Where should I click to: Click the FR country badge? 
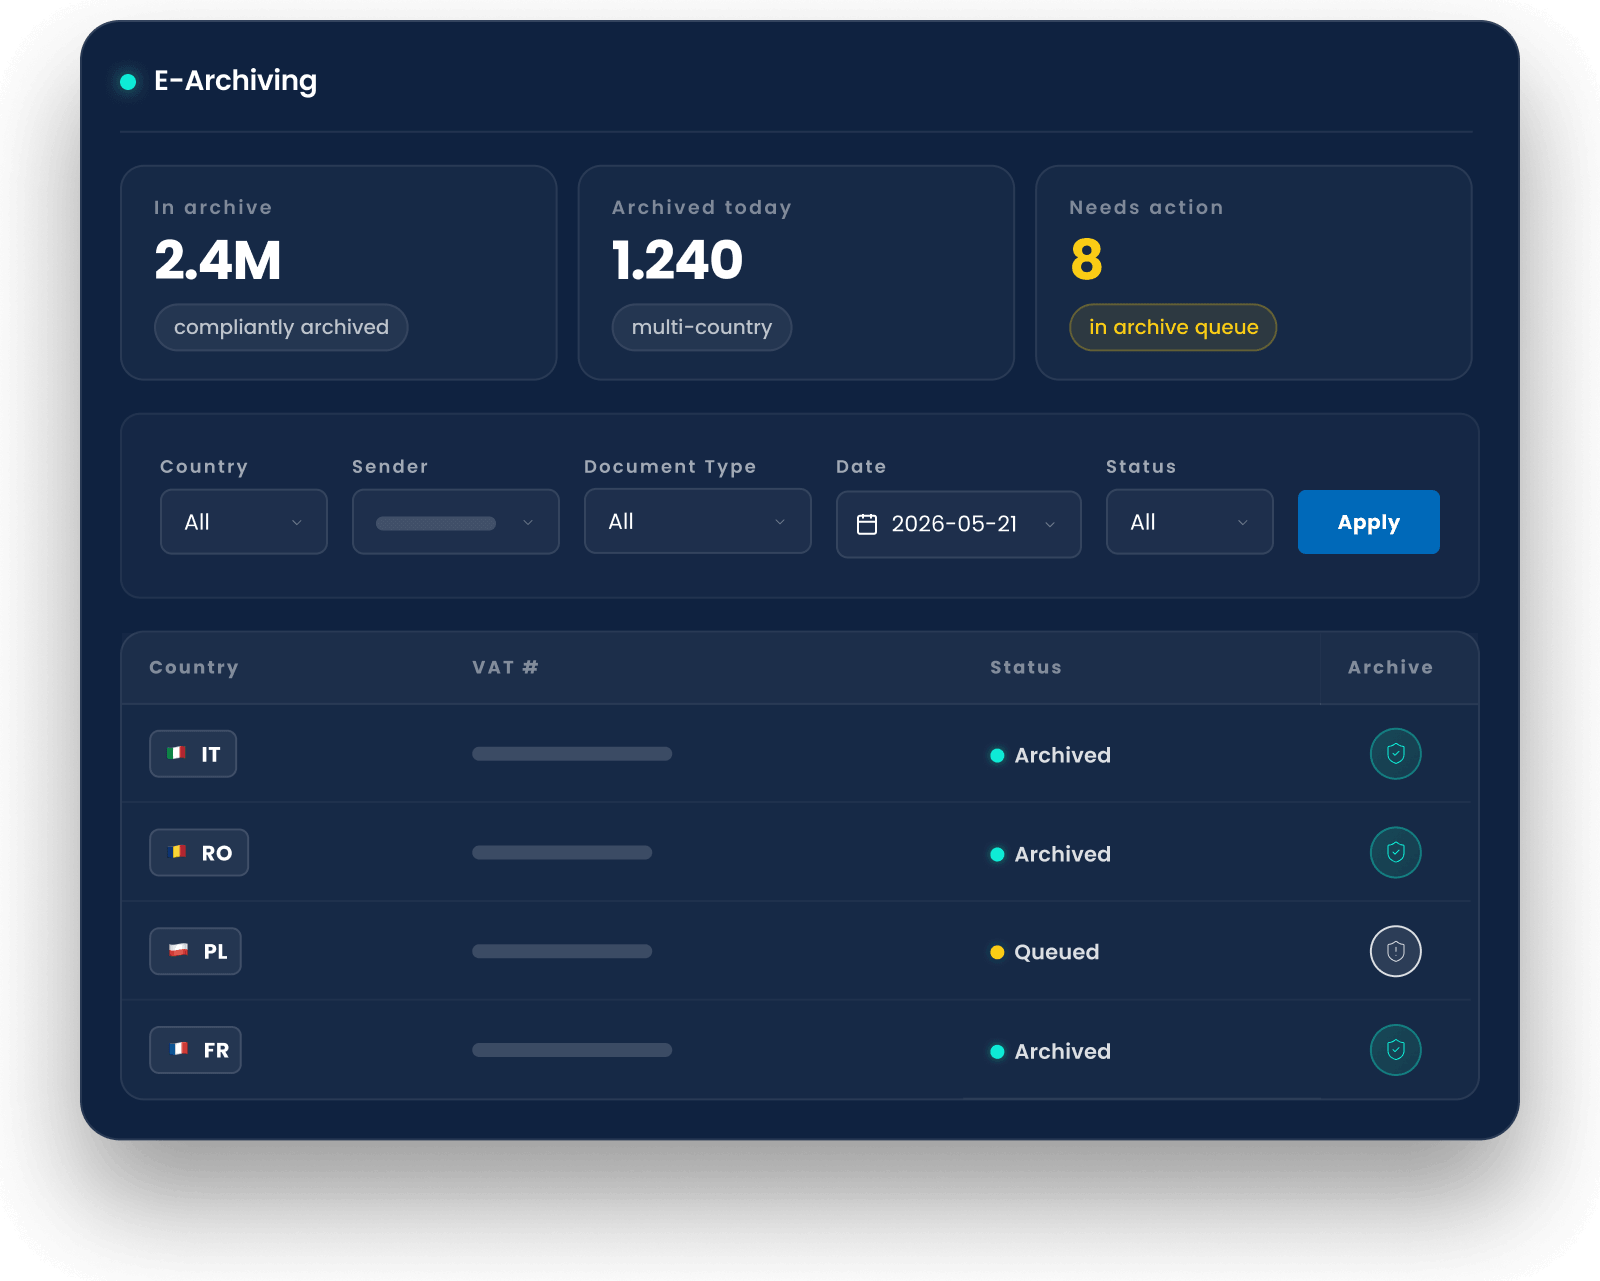pyautogui.click(x=195, y=1050)
